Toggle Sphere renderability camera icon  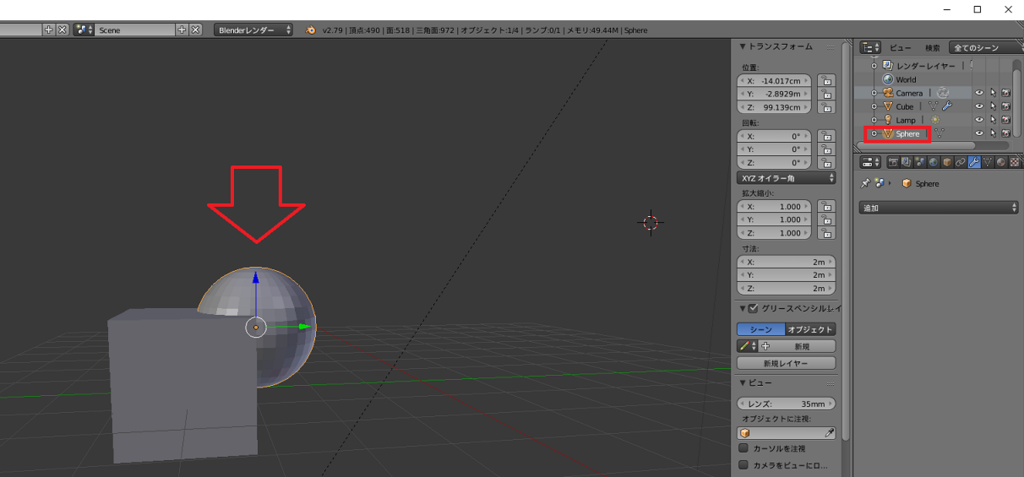[1006, 134]
